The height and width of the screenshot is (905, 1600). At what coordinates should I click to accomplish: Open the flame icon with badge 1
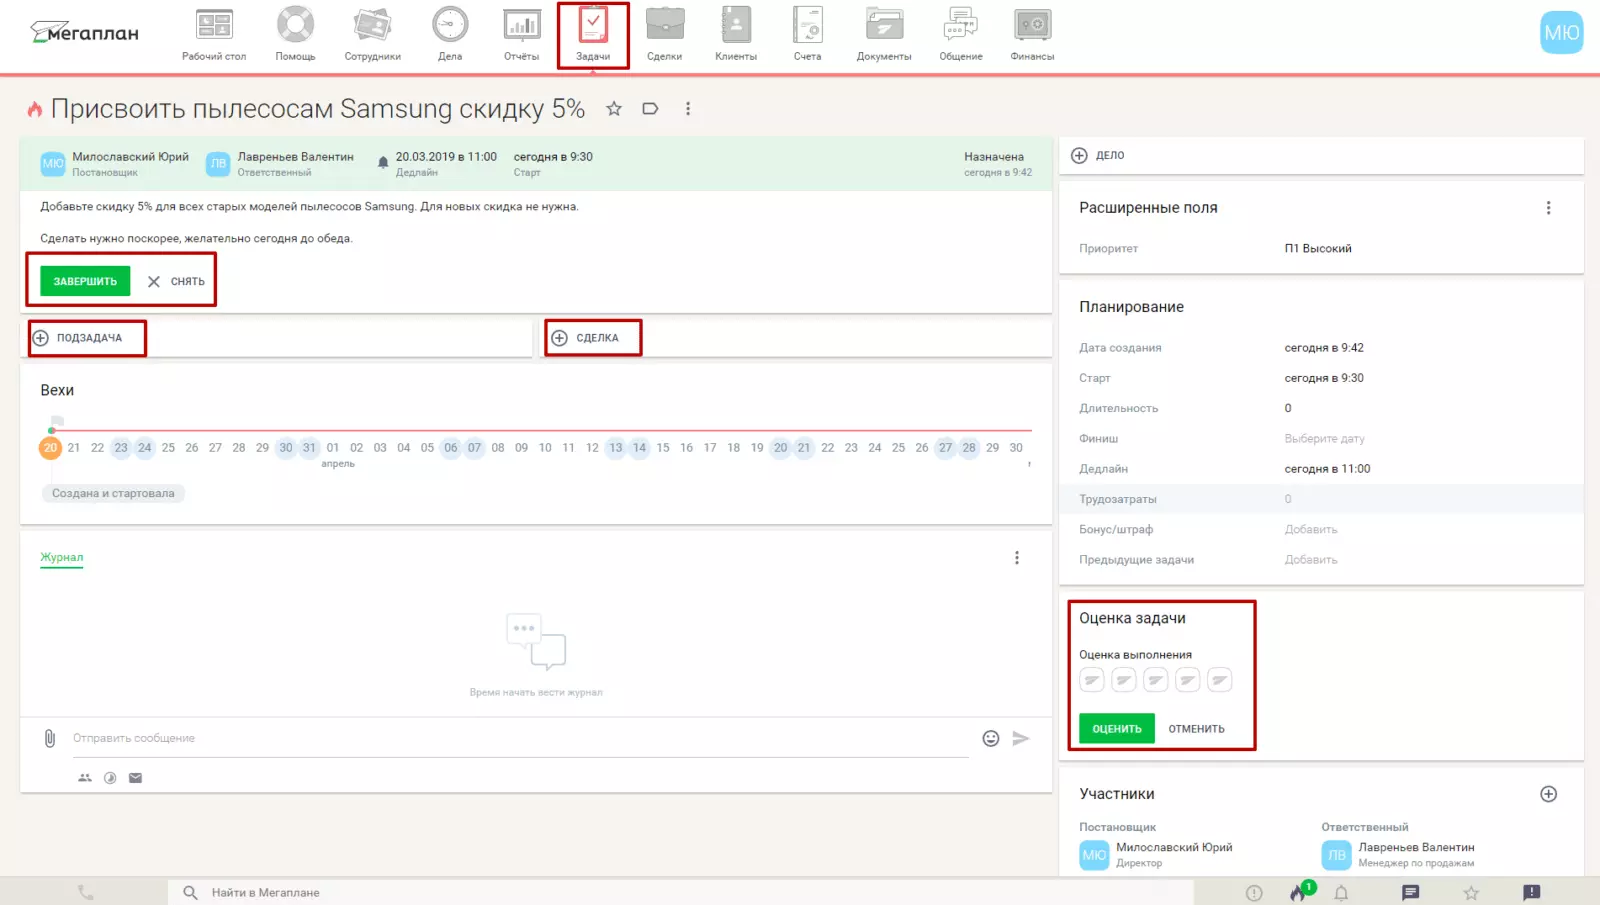[1300, 891]
